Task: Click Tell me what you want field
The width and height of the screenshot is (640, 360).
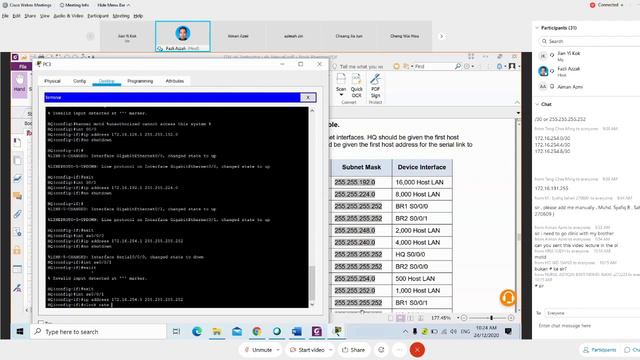Action: [361, 67]
